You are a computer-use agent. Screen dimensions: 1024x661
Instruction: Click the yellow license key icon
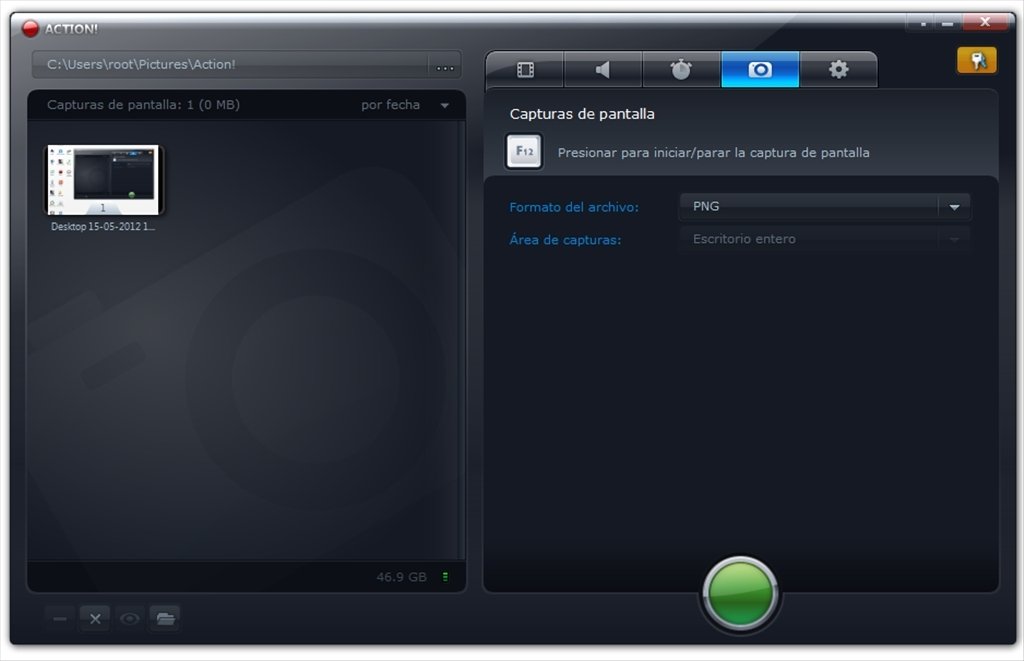click(x=977, y=61)
